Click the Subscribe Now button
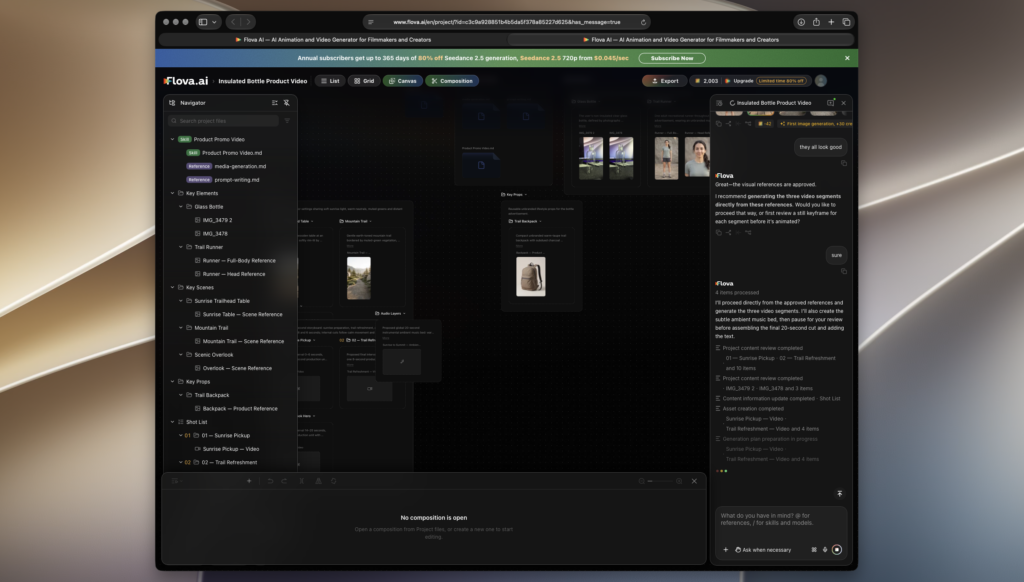 pyautogui.click(x=672, y=58)
